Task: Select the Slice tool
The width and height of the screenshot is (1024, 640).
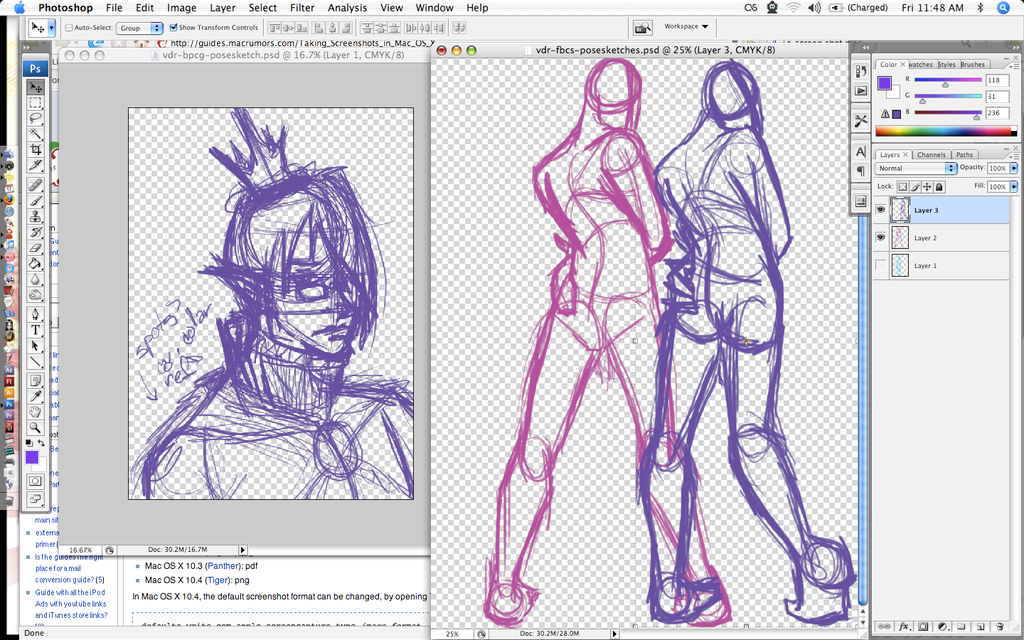Action: coord(35,165)
